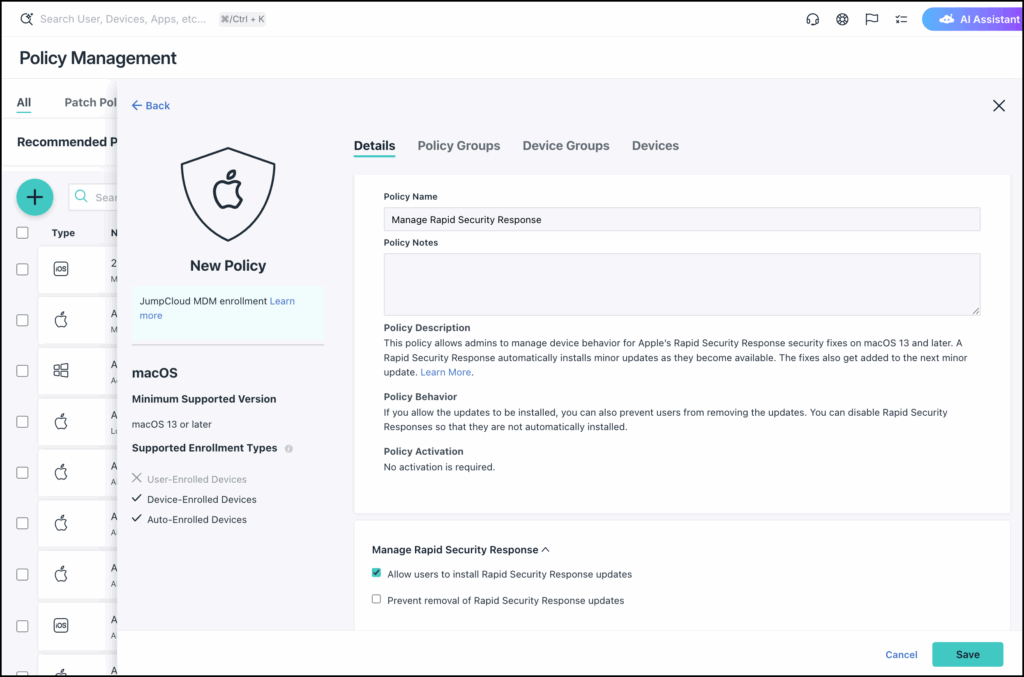Go Back using the back arrow link
This screenshot has height=677, width=1024.
[150, 105]
